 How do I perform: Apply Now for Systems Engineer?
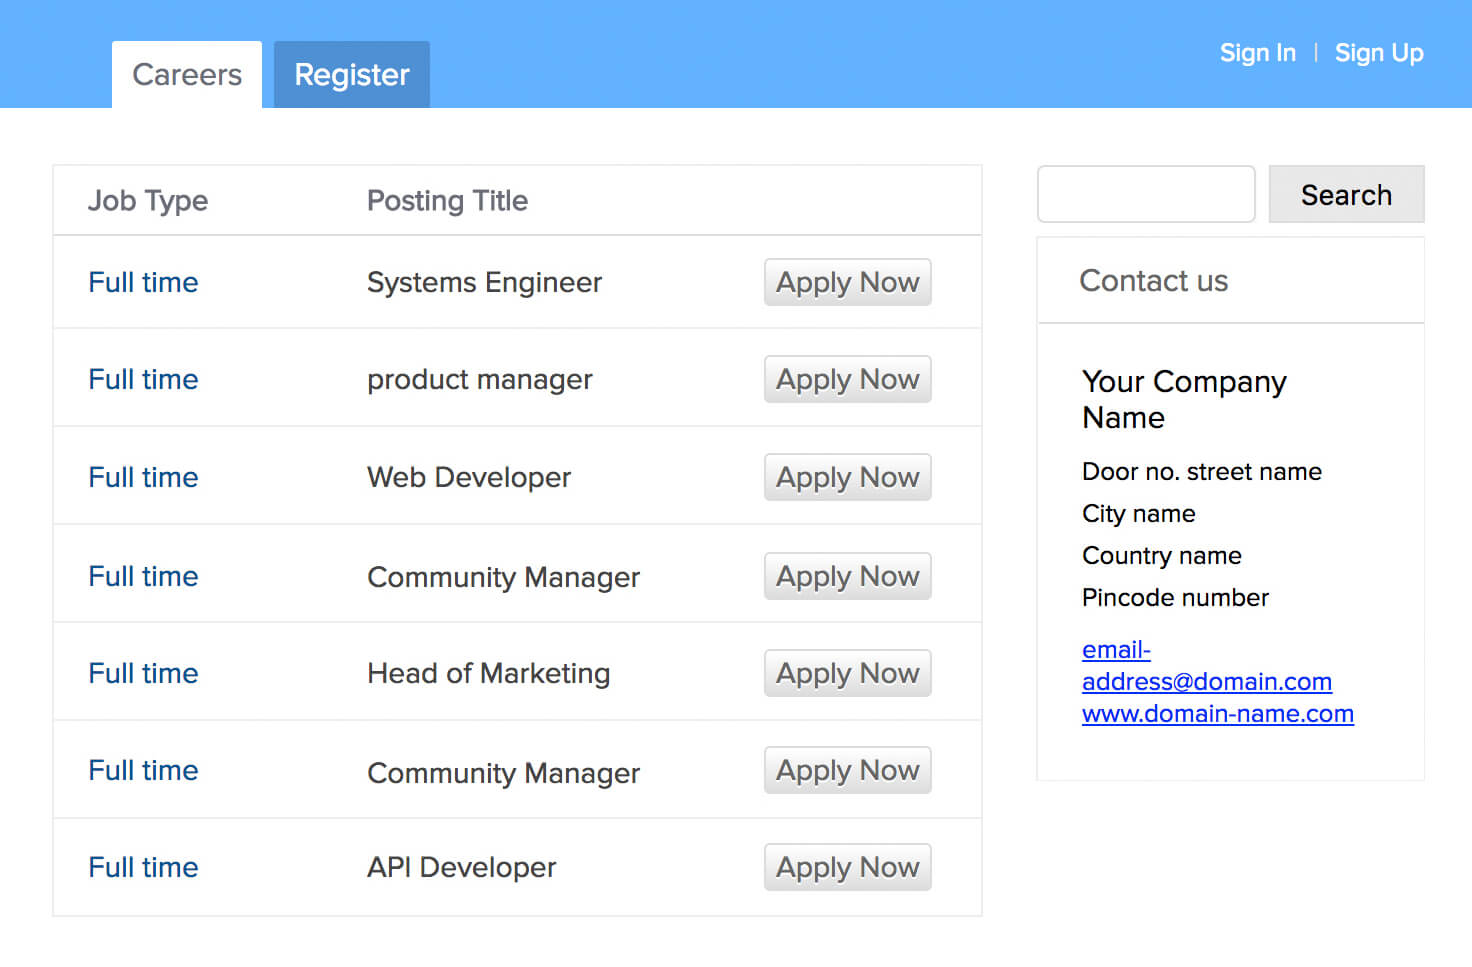[847, 282]
